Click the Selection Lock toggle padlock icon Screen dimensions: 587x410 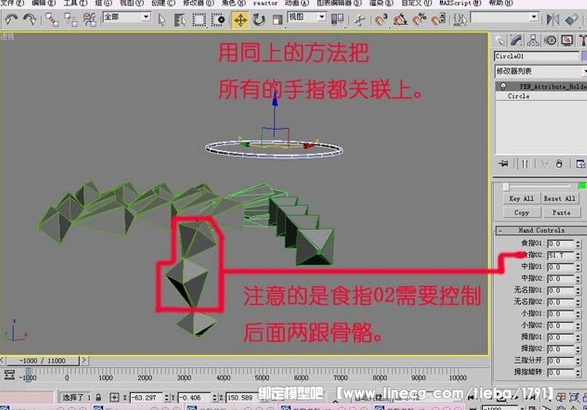click(x=98, y=397)
